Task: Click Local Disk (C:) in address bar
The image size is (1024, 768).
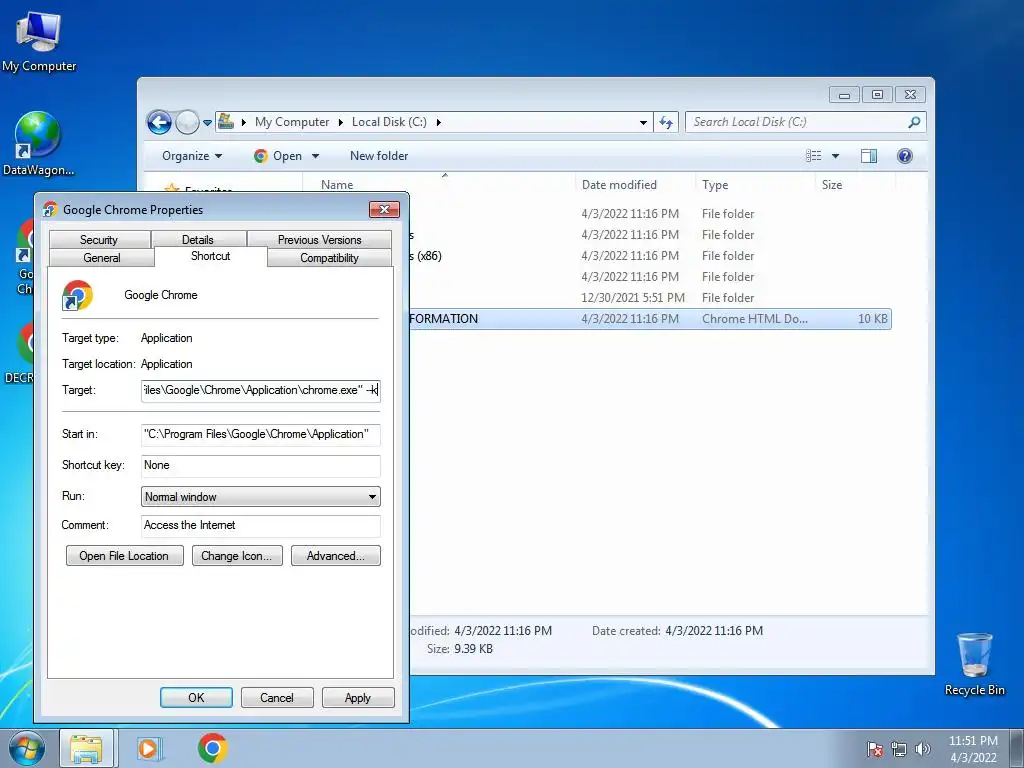Action: [x=389, y=122]
